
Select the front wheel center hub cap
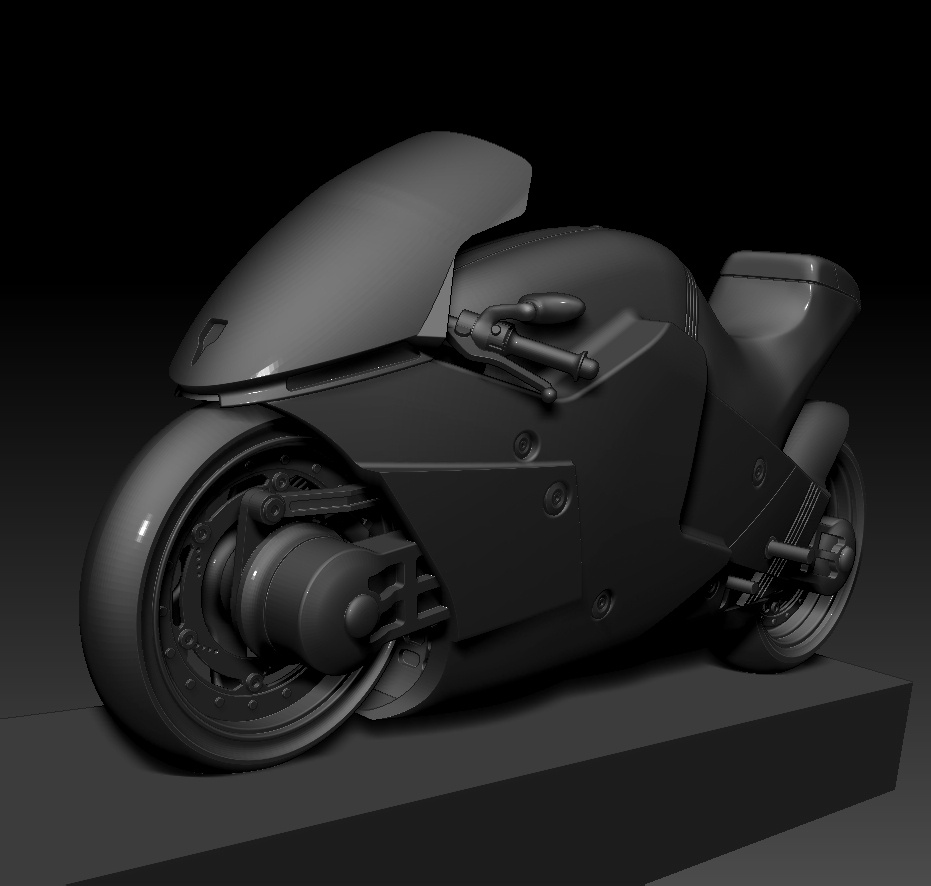pyautogui.click(x=362, y=612)
